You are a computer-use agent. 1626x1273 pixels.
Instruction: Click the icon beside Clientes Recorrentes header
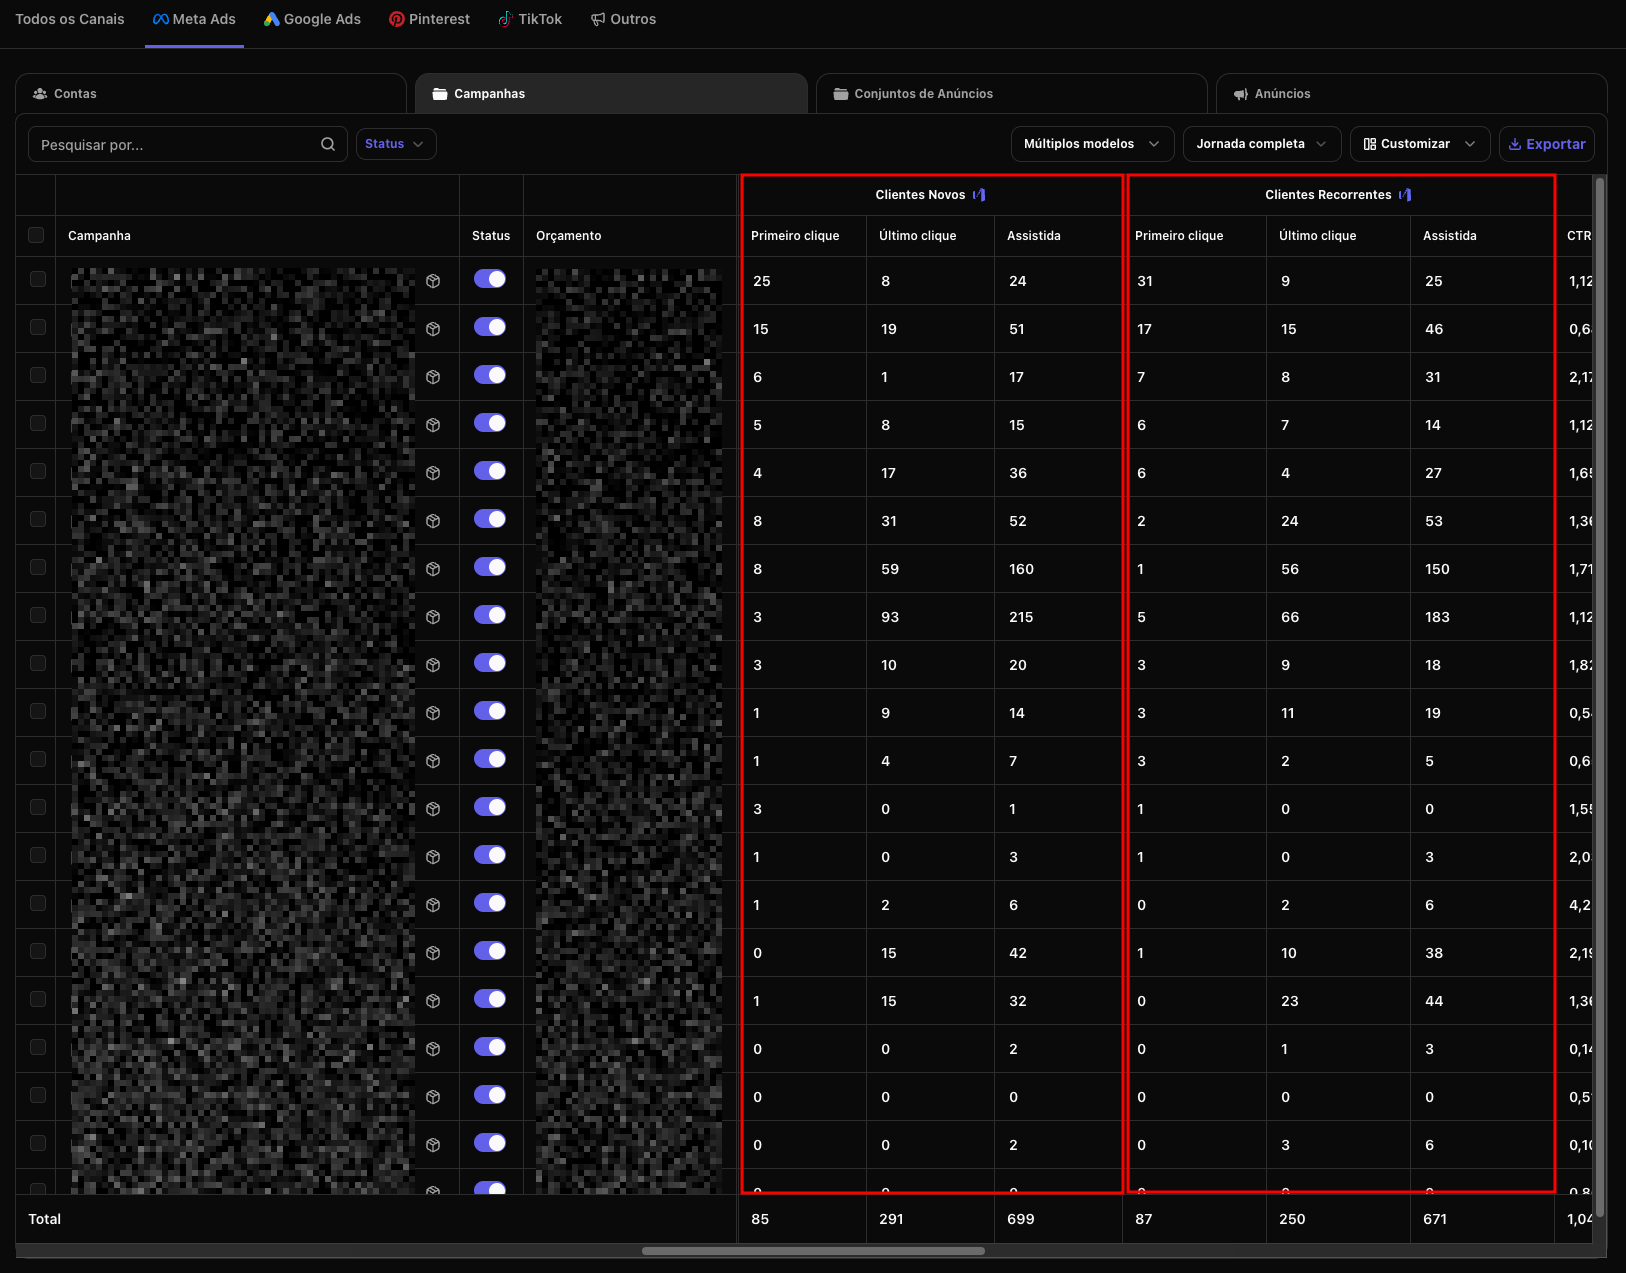[1405, 195]
